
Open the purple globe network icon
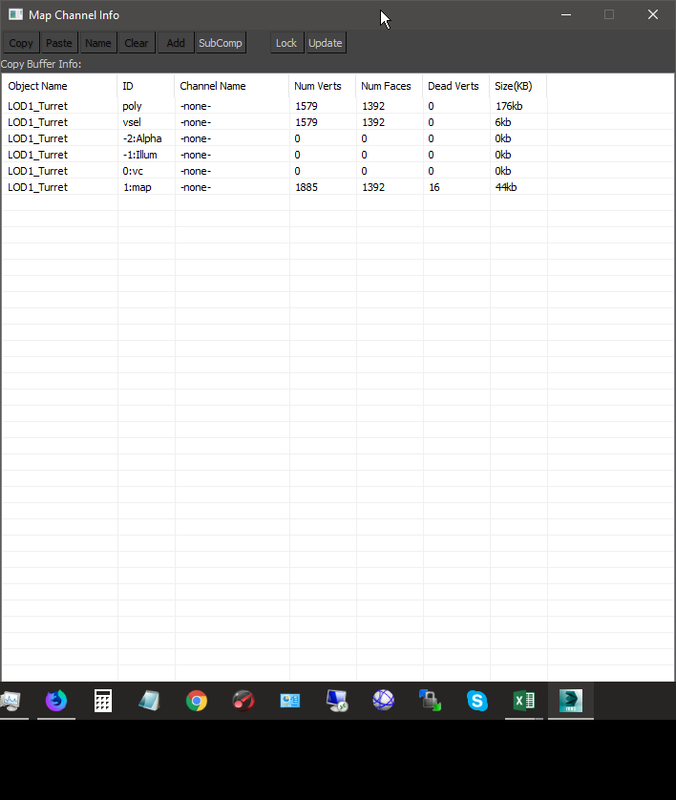click(384, 701)
